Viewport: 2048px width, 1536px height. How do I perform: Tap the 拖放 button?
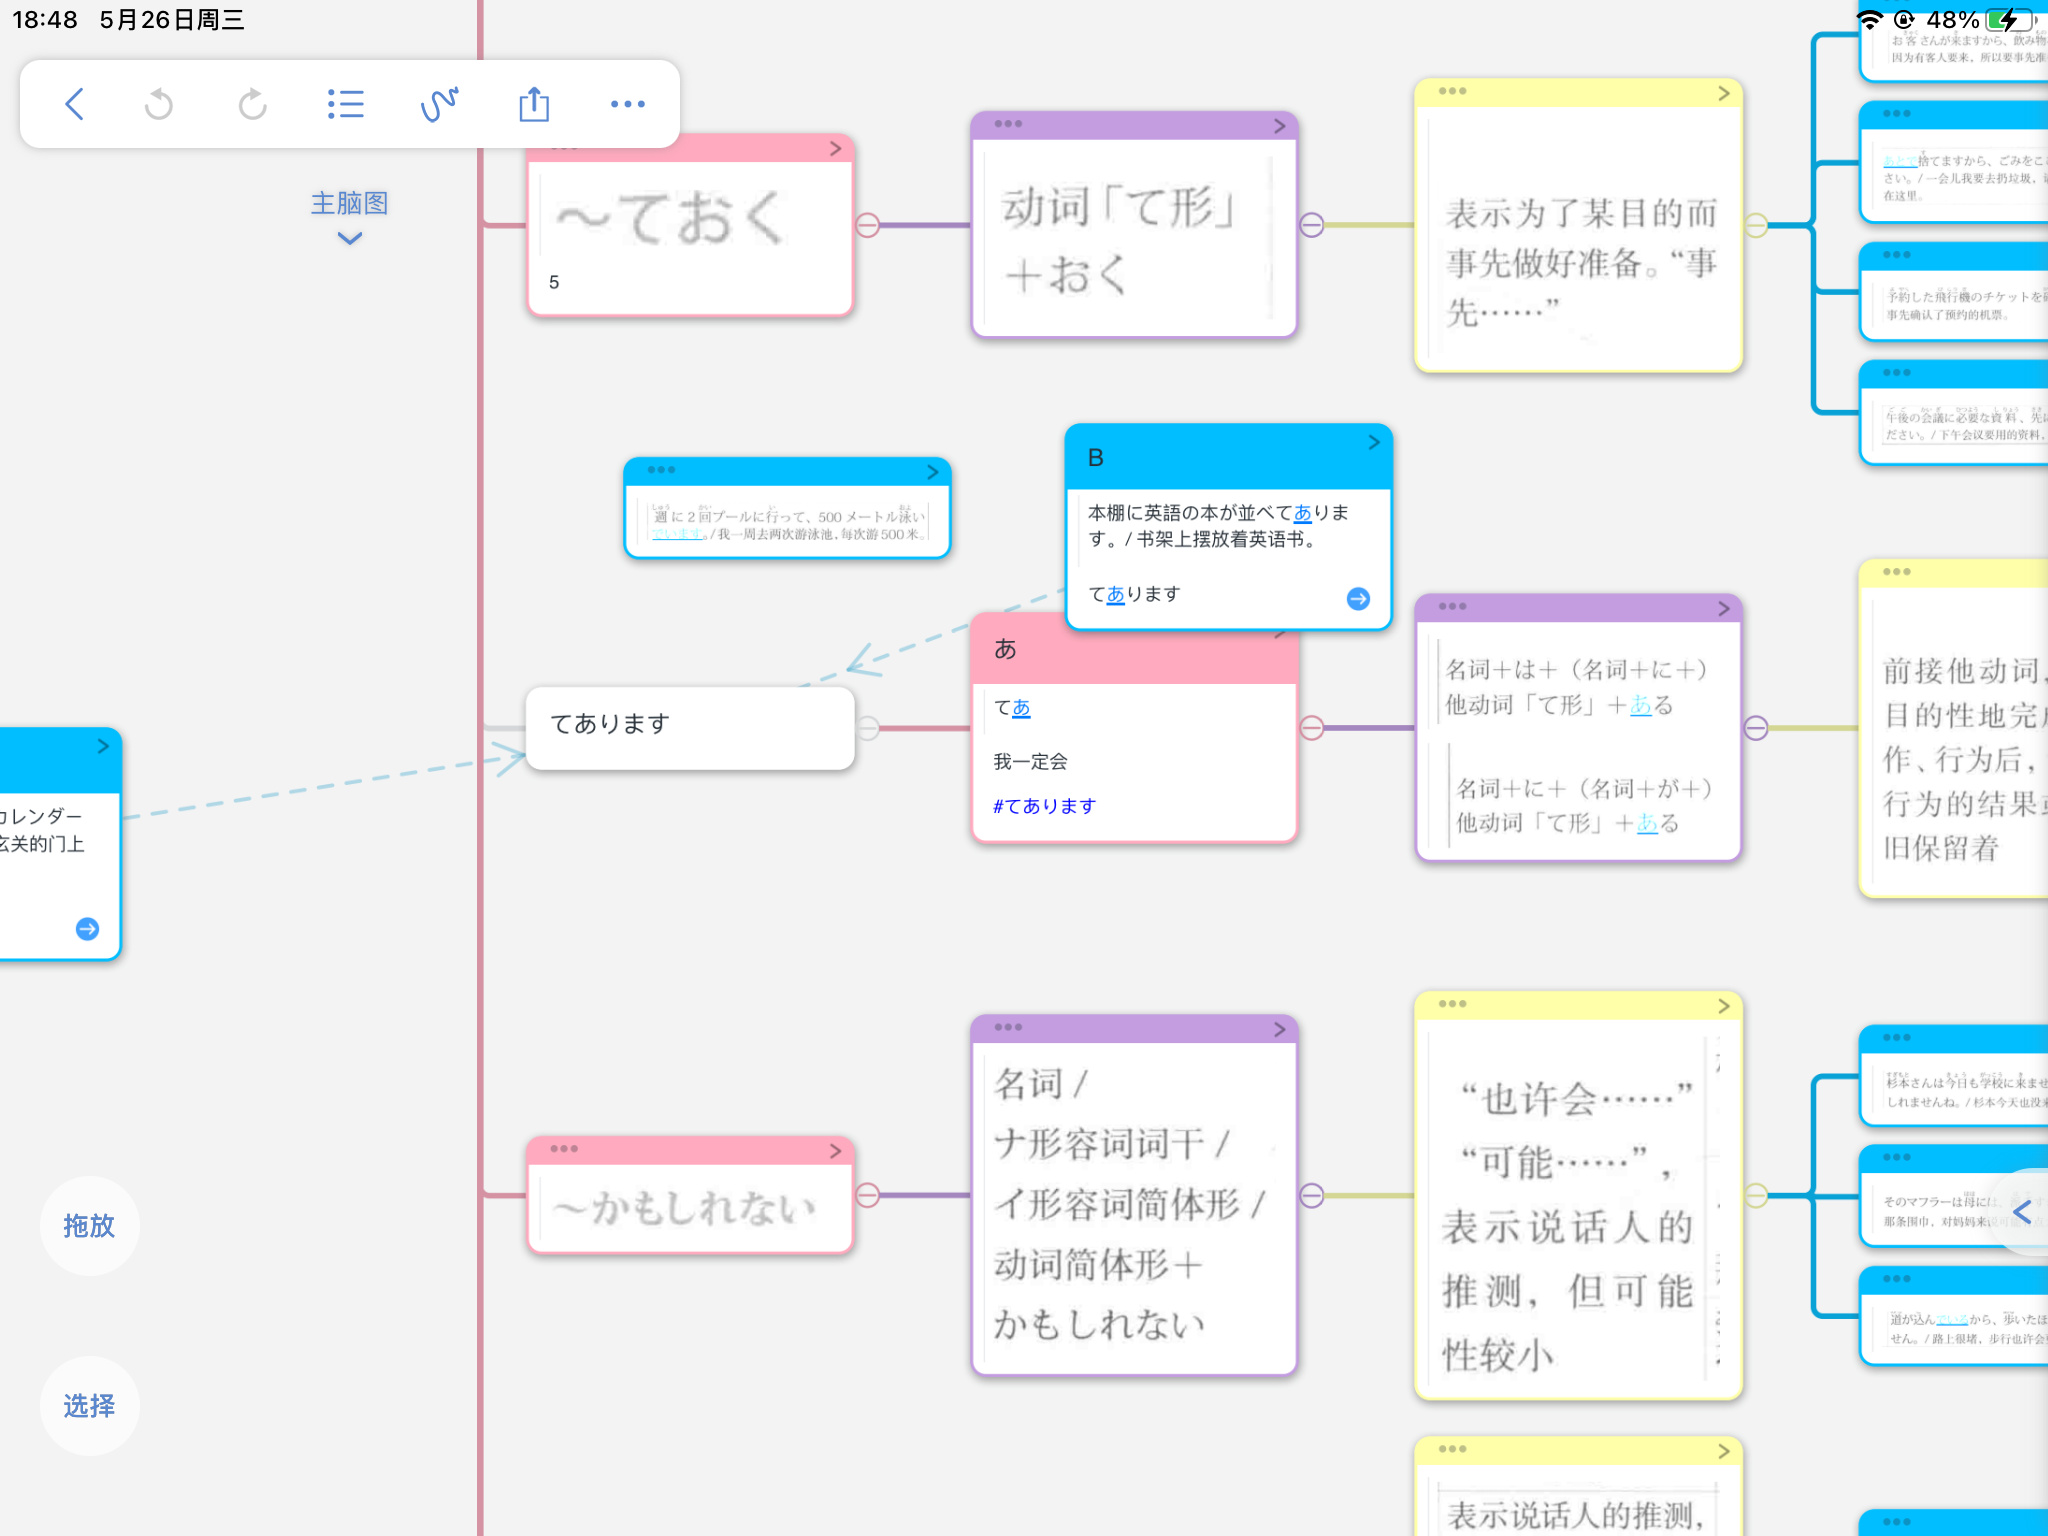(89, 1225)
